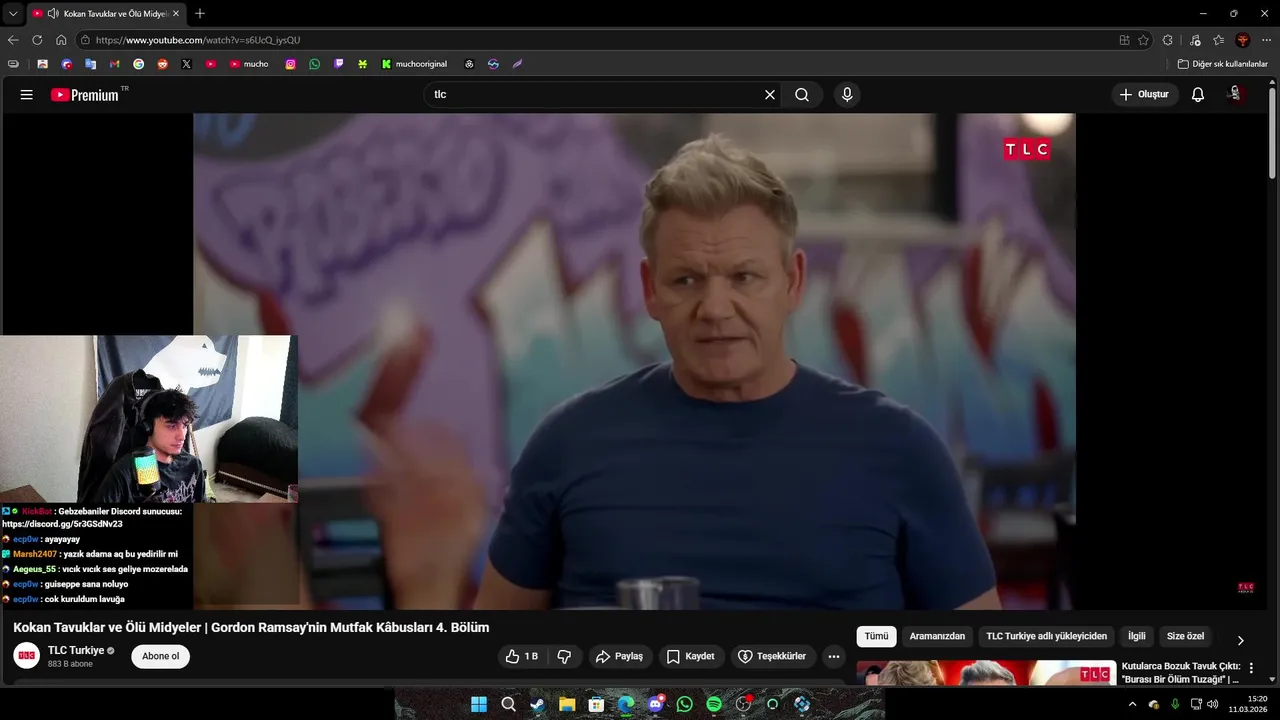Open Steam from the taskbar
The width and height of the screenshot is (1280, 720).
click(537, 704)
